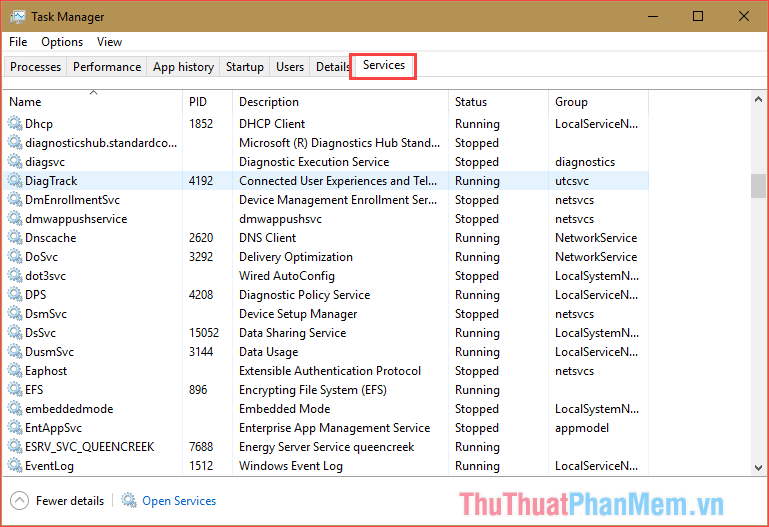Click the gear icon beside embeddedmode
Viewport: 769px width, 527px height.
click(15, 408)
